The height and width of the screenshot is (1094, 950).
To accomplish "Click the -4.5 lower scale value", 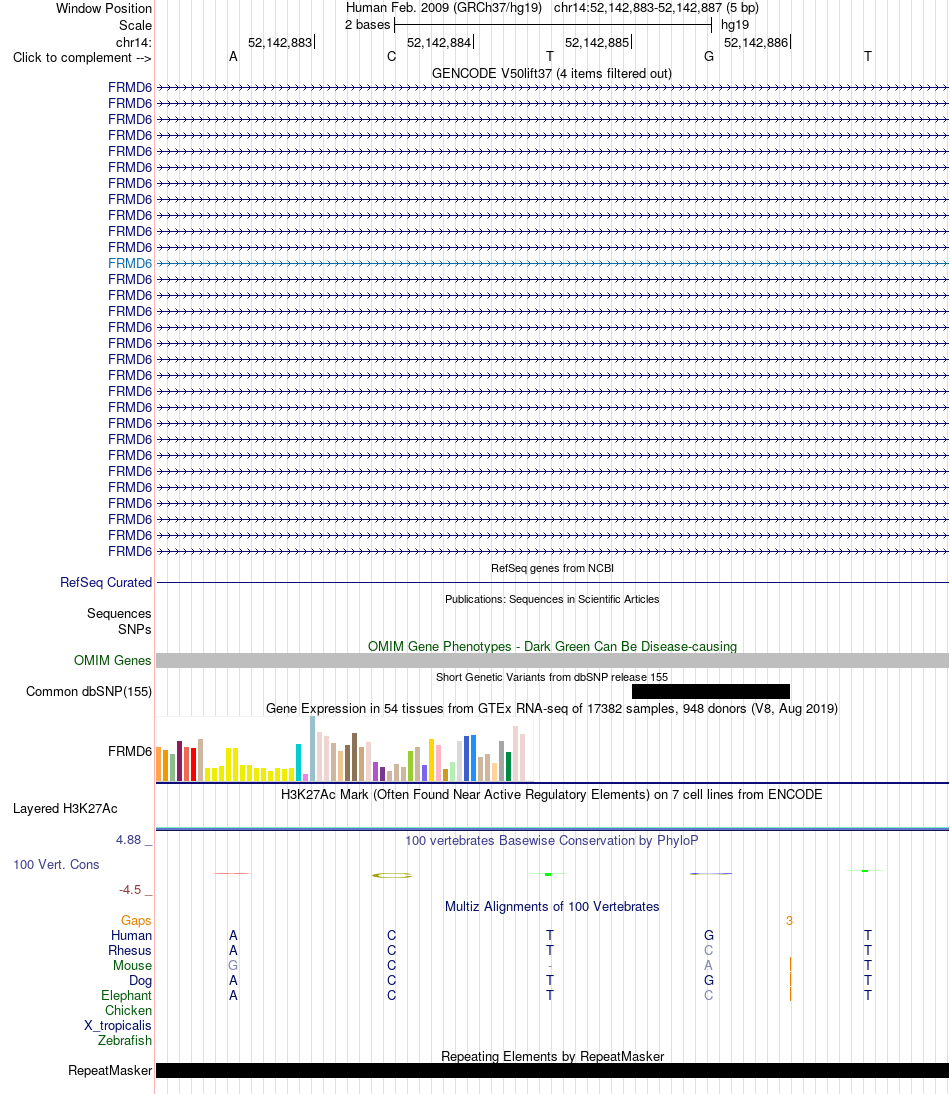I will 130,890.
